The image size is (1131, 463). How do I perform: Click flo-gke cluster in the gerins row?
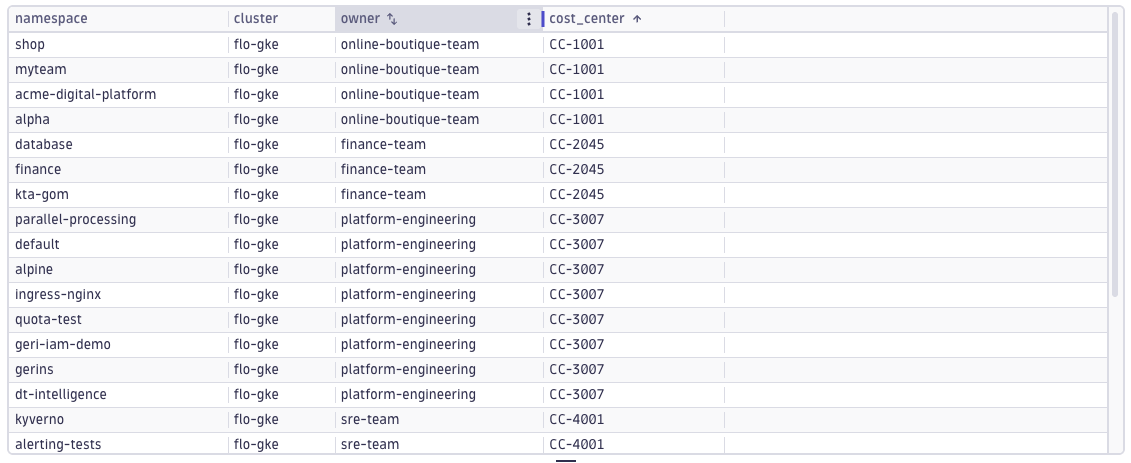(x=256, y=369)
